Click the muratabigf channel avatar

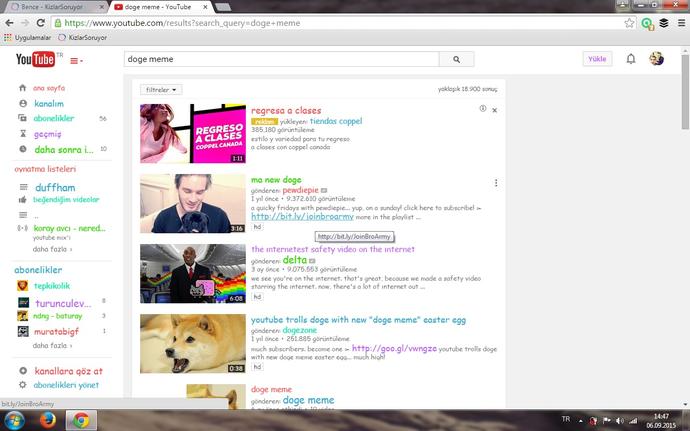pyautogui.click(x=23, y=331)
